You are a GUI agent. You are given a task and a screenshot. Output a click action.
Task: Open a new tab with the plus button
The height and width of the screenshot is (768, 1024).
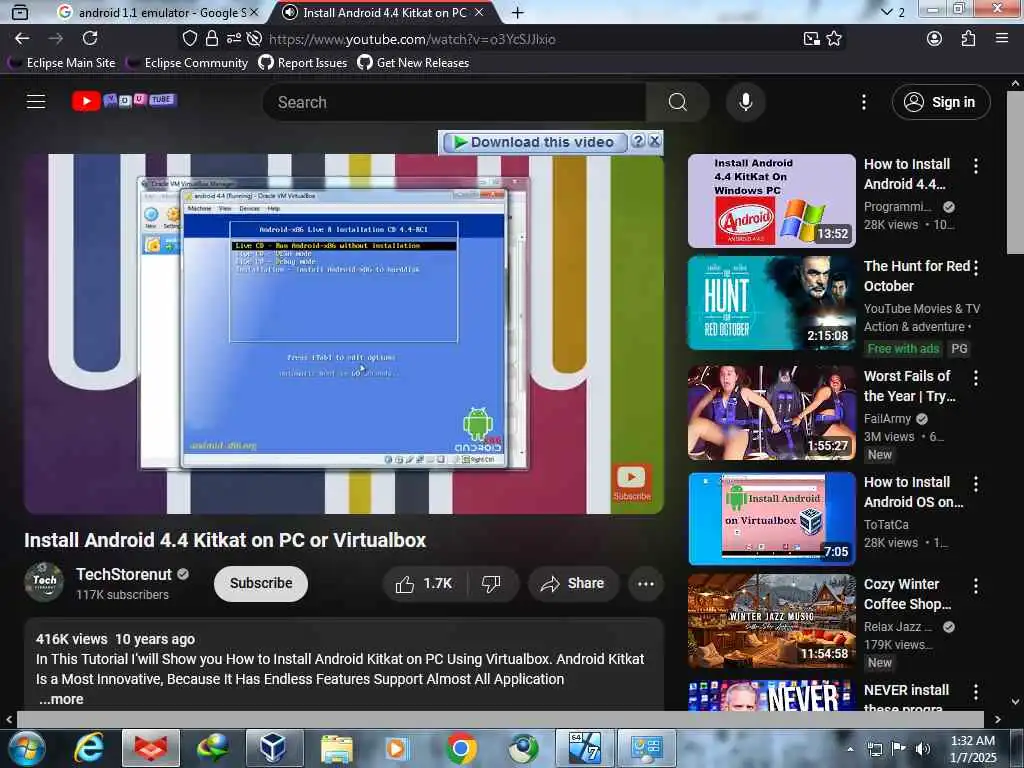click(x=517, y=12)
